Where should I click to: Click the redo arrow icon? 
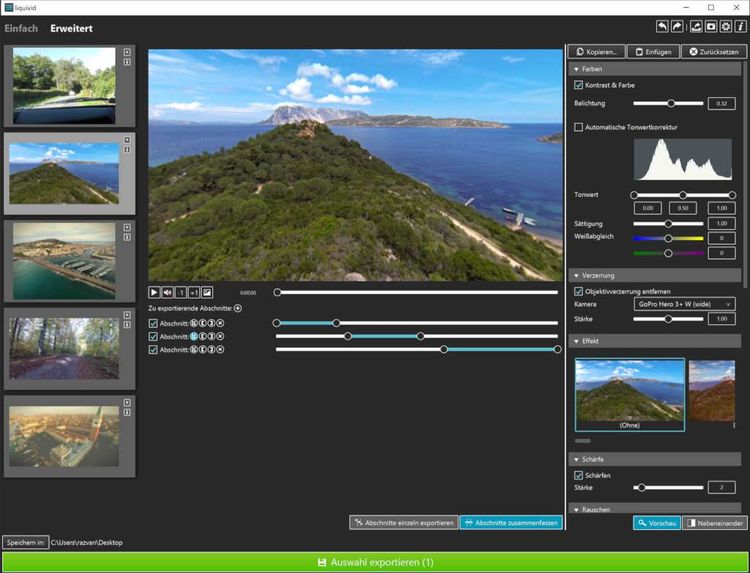click(x=677, y=27)
